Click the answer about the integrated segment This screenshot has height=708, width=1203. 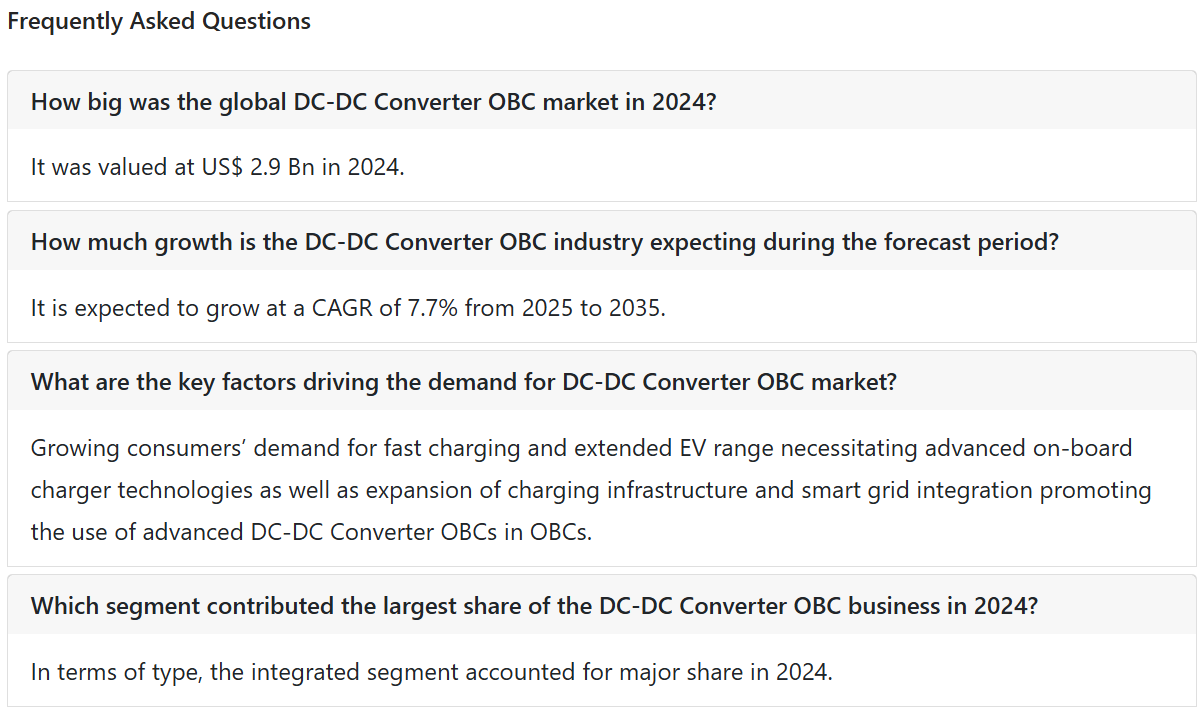point(431,671)
